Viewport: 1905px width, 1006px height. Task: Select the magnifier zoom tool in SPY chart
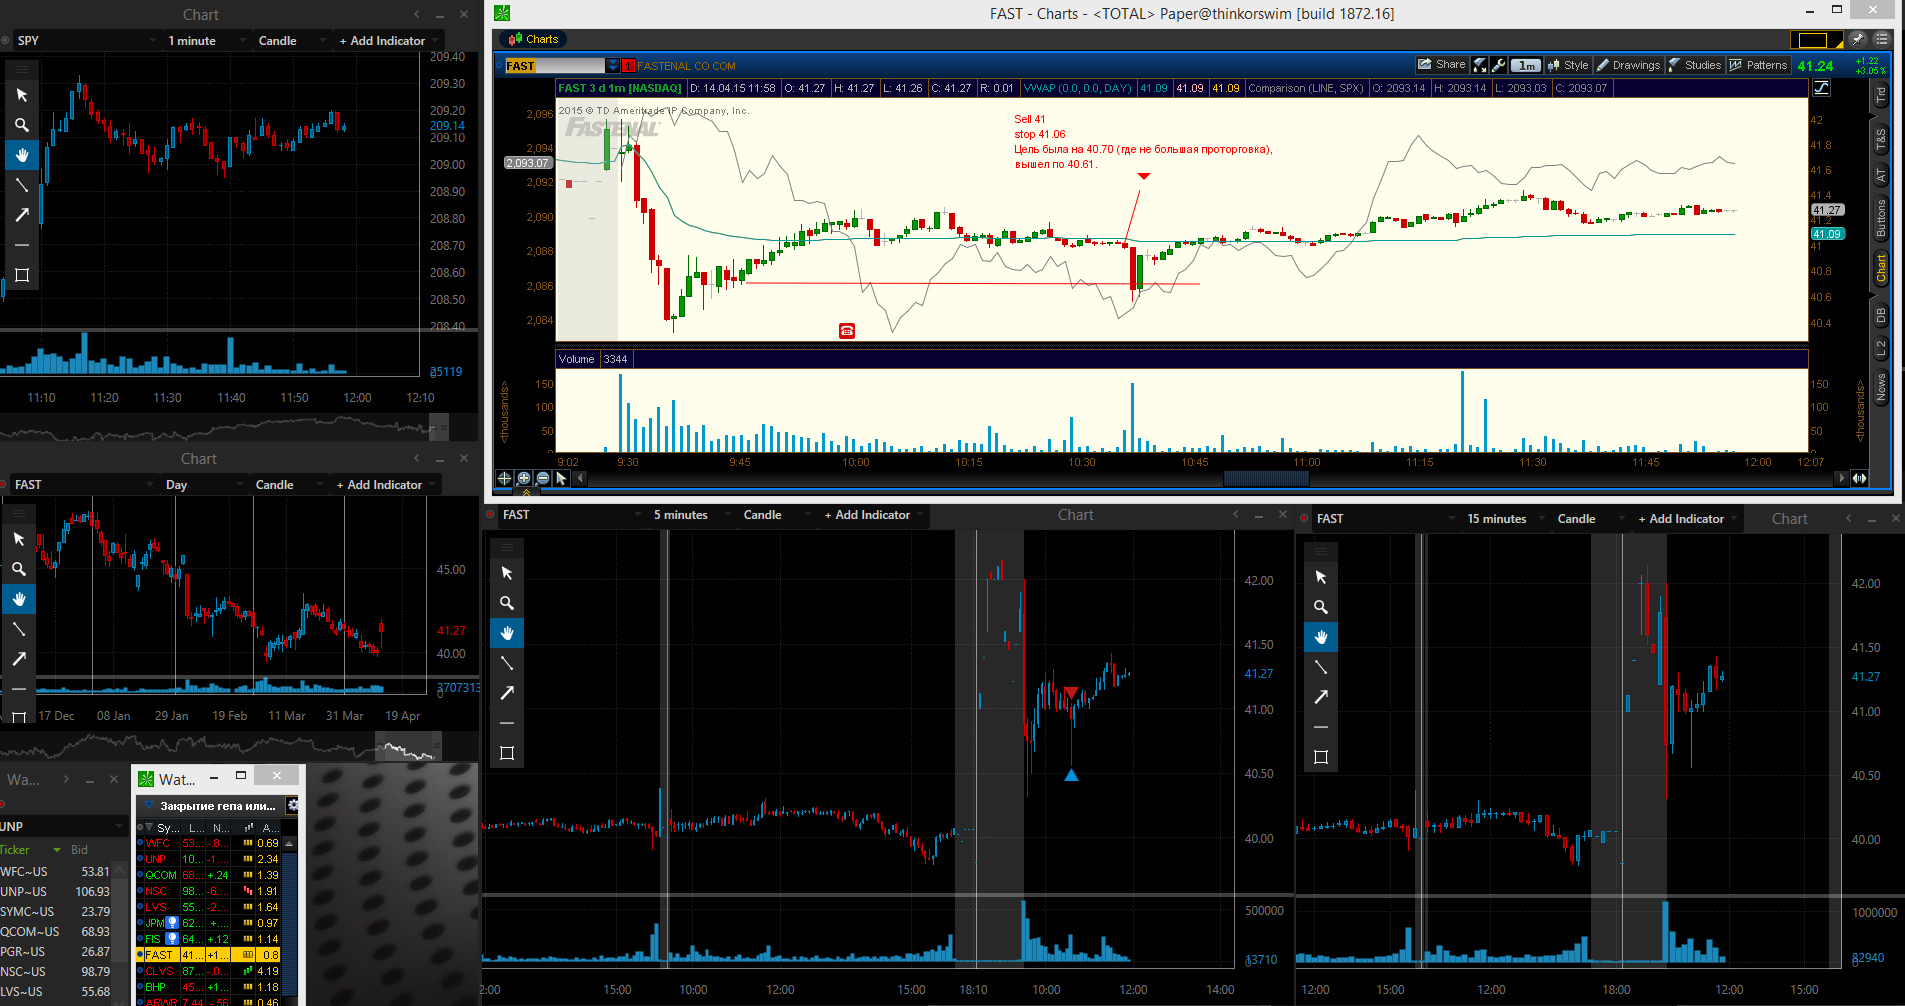pyautogui.click(x=22, y=125)
